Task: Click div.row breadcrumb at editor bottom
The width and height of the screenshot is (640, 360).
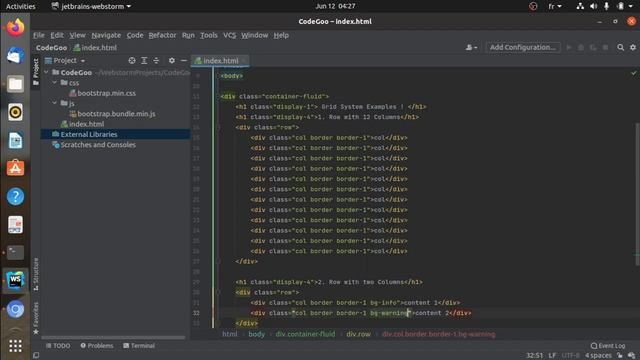Action: (x=358, y=334)
